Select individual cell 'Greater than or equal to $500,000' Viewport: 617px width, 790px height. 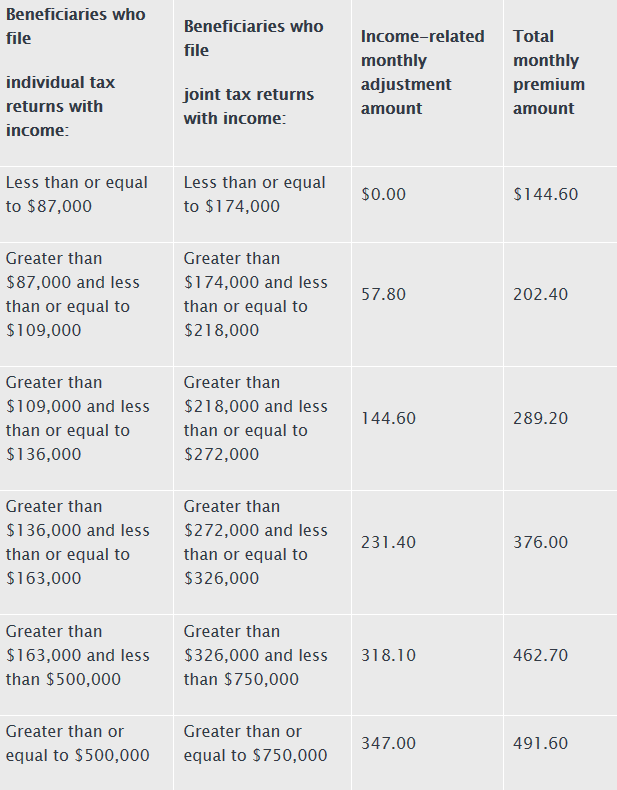tap(78, 743)
